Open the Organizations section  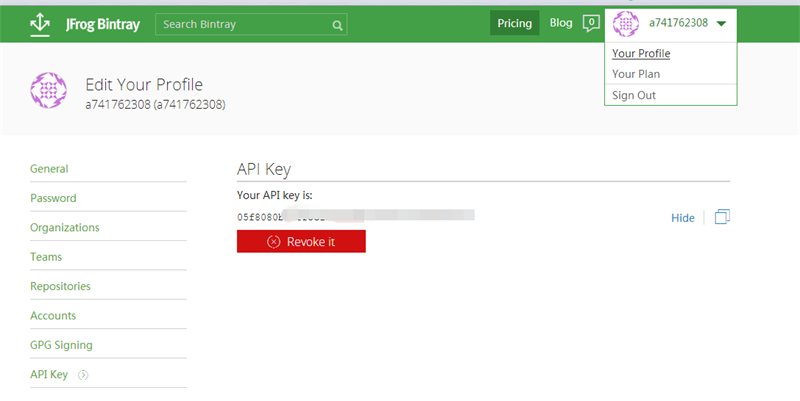(x=65, y=228)
